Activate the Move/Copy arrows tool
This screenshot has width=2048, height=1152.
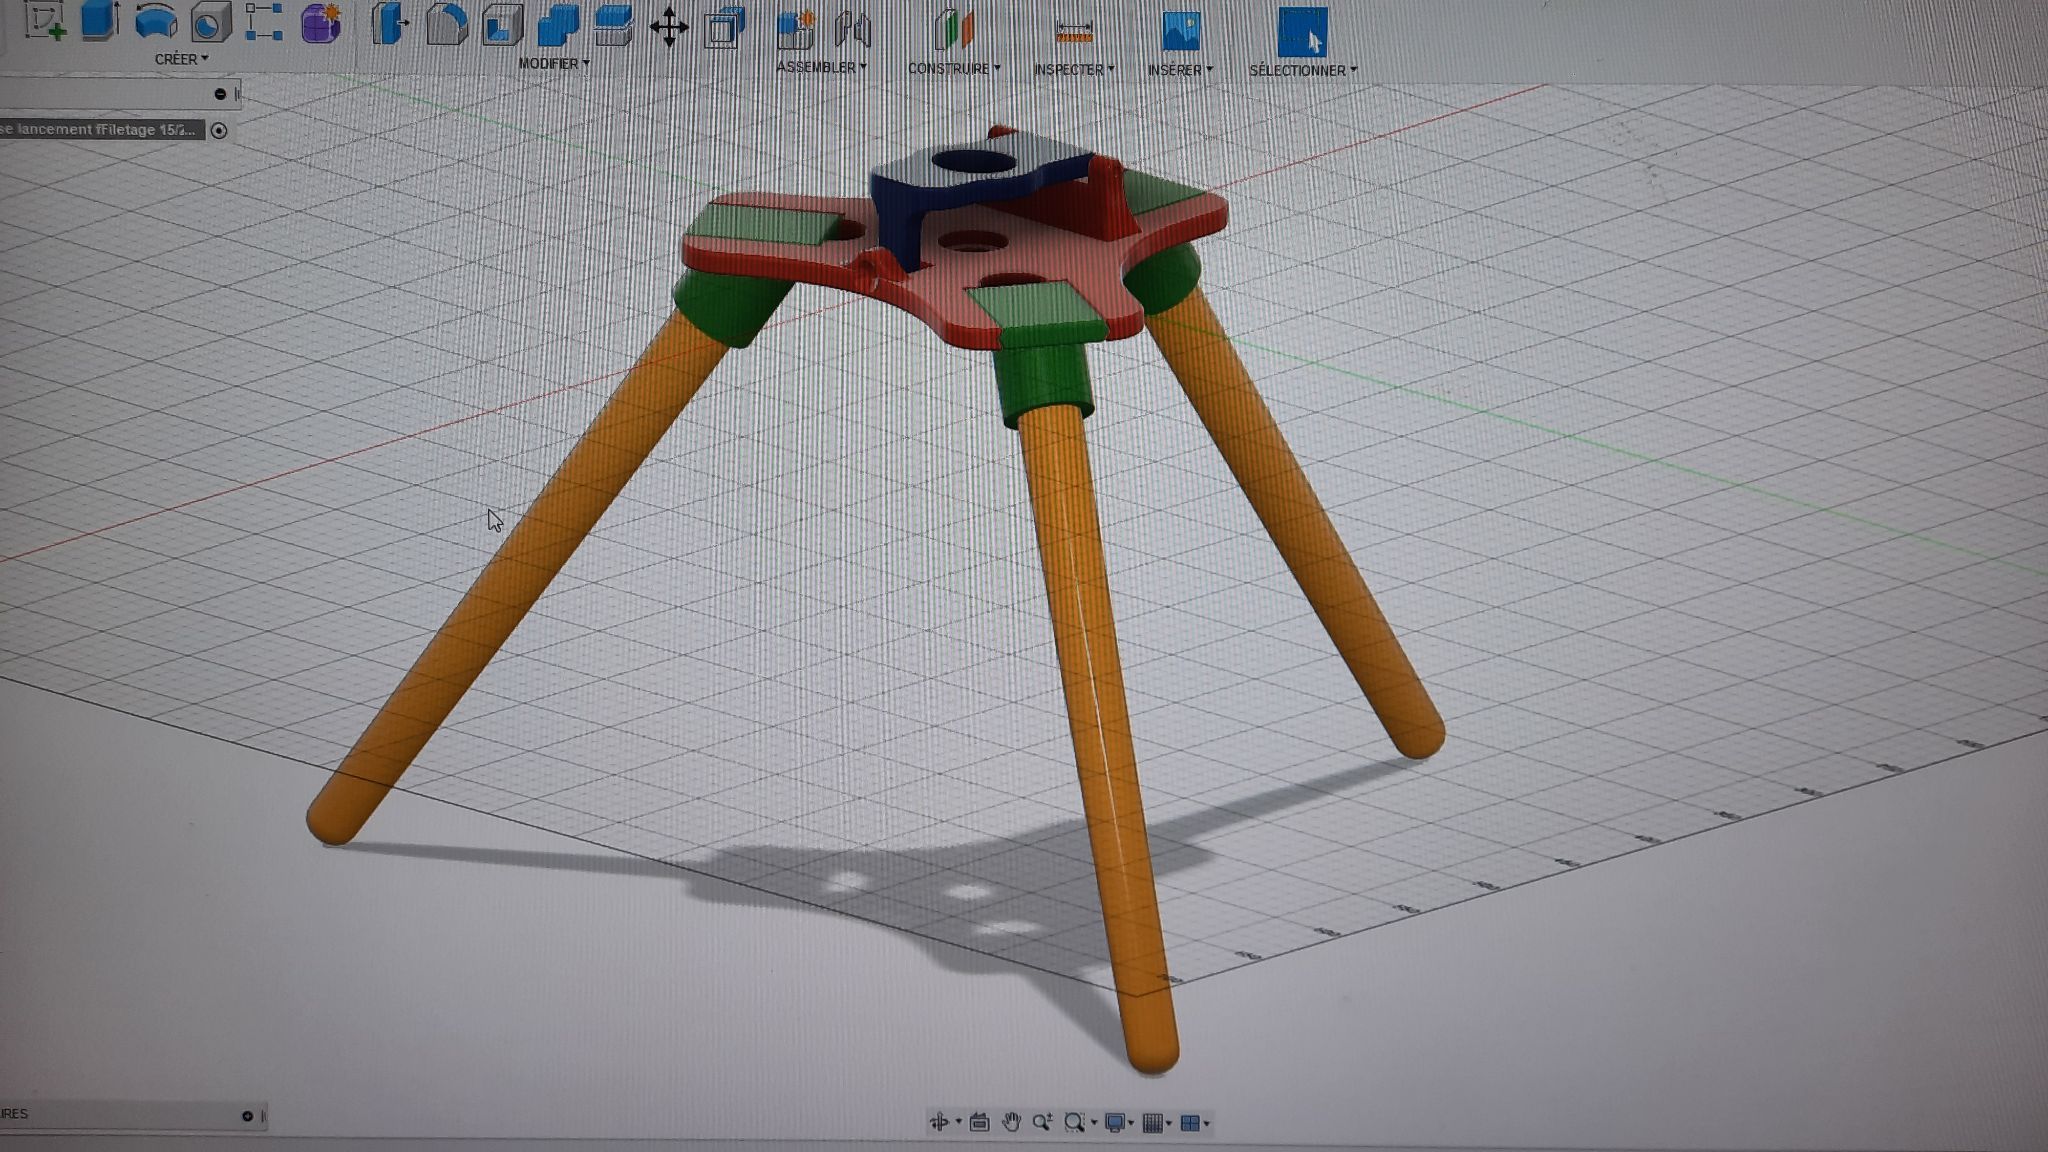(x=668, y=27)
